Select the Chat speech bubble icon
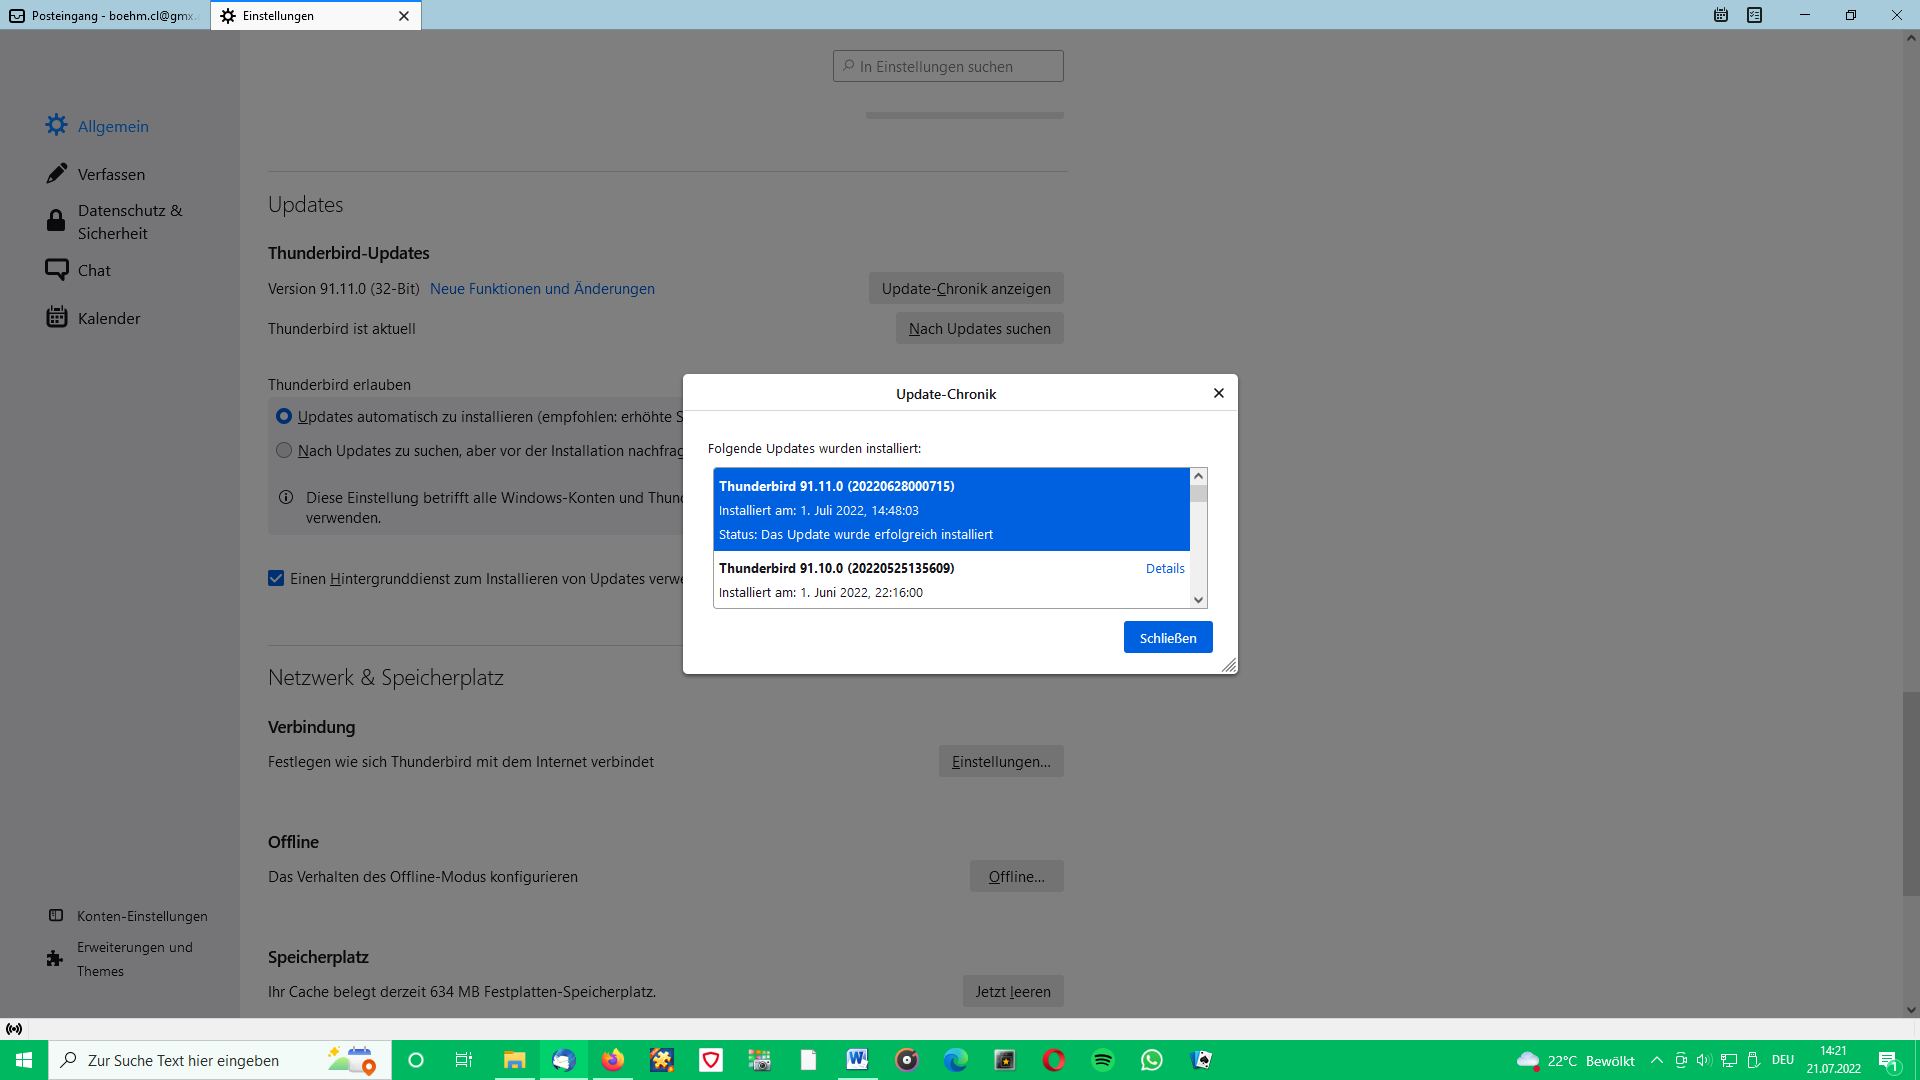The height and width of the screenshot is (1080, 1920). click(x=57, y=270)
